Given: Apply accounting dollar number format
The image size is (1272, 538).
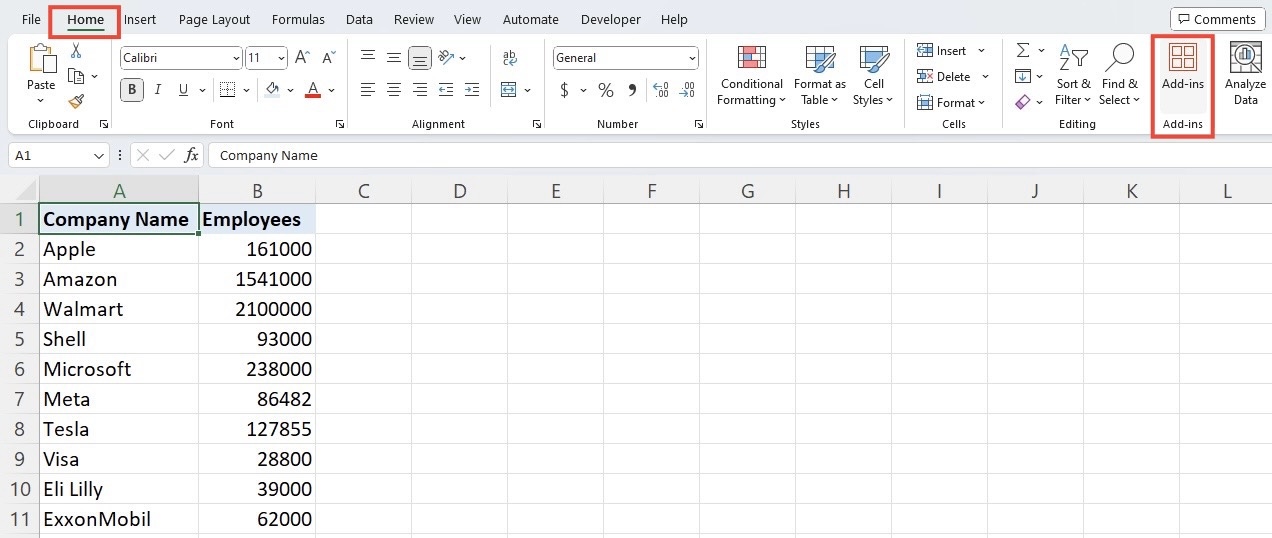Looking at the screenshot, I should tap(564, 90).
